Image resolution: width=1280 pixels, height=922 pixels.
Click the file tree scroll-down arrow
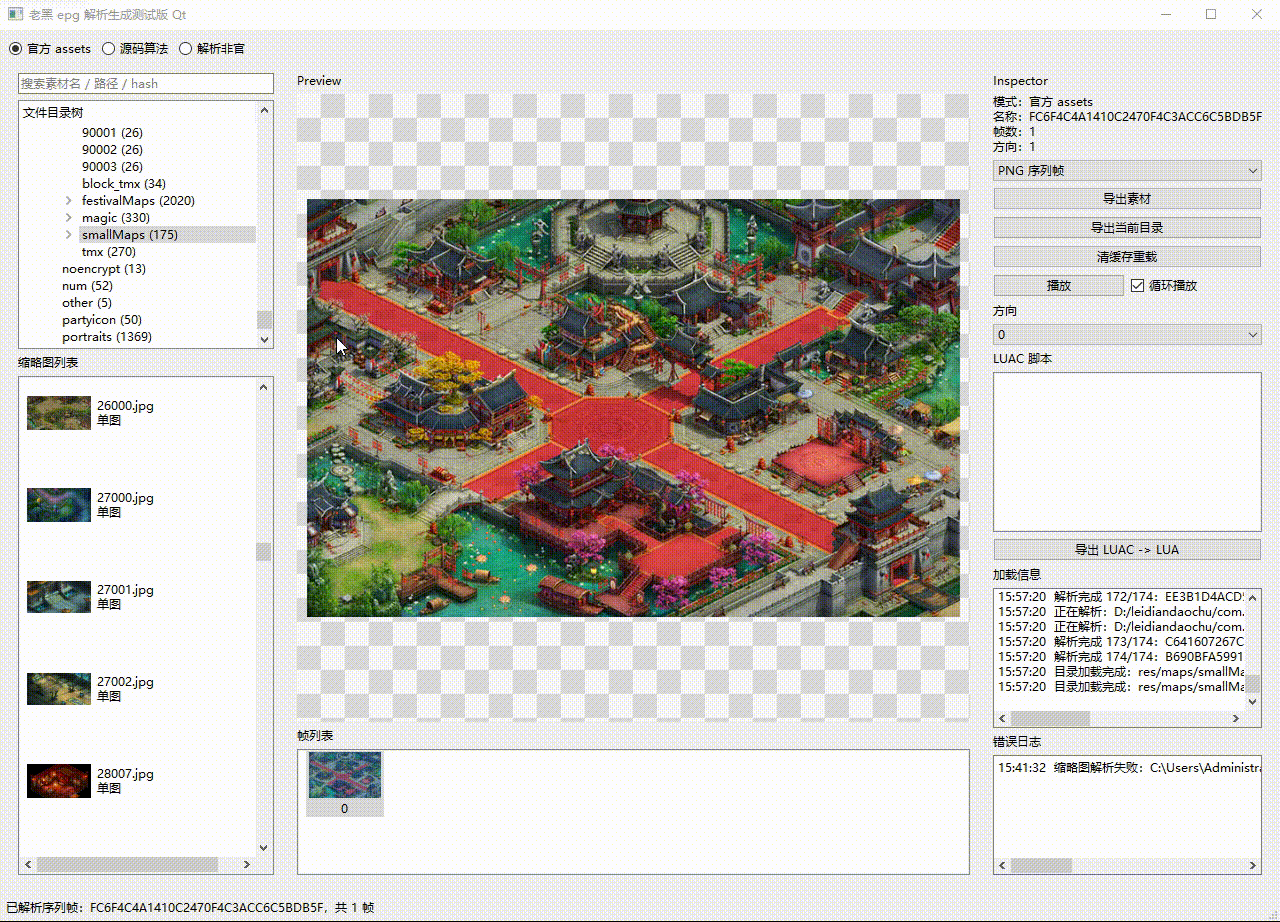[x=264, y=339]
